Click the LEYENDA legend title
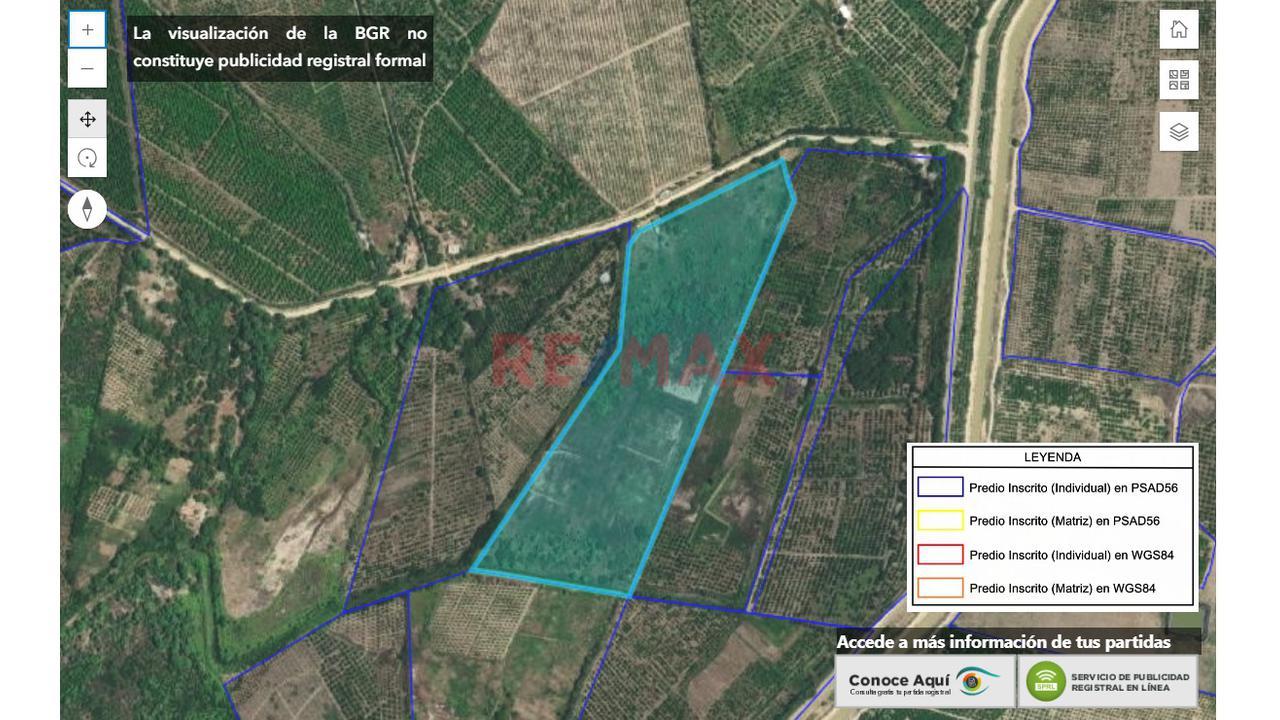 pyautogui.click(x=1052, y=457)
